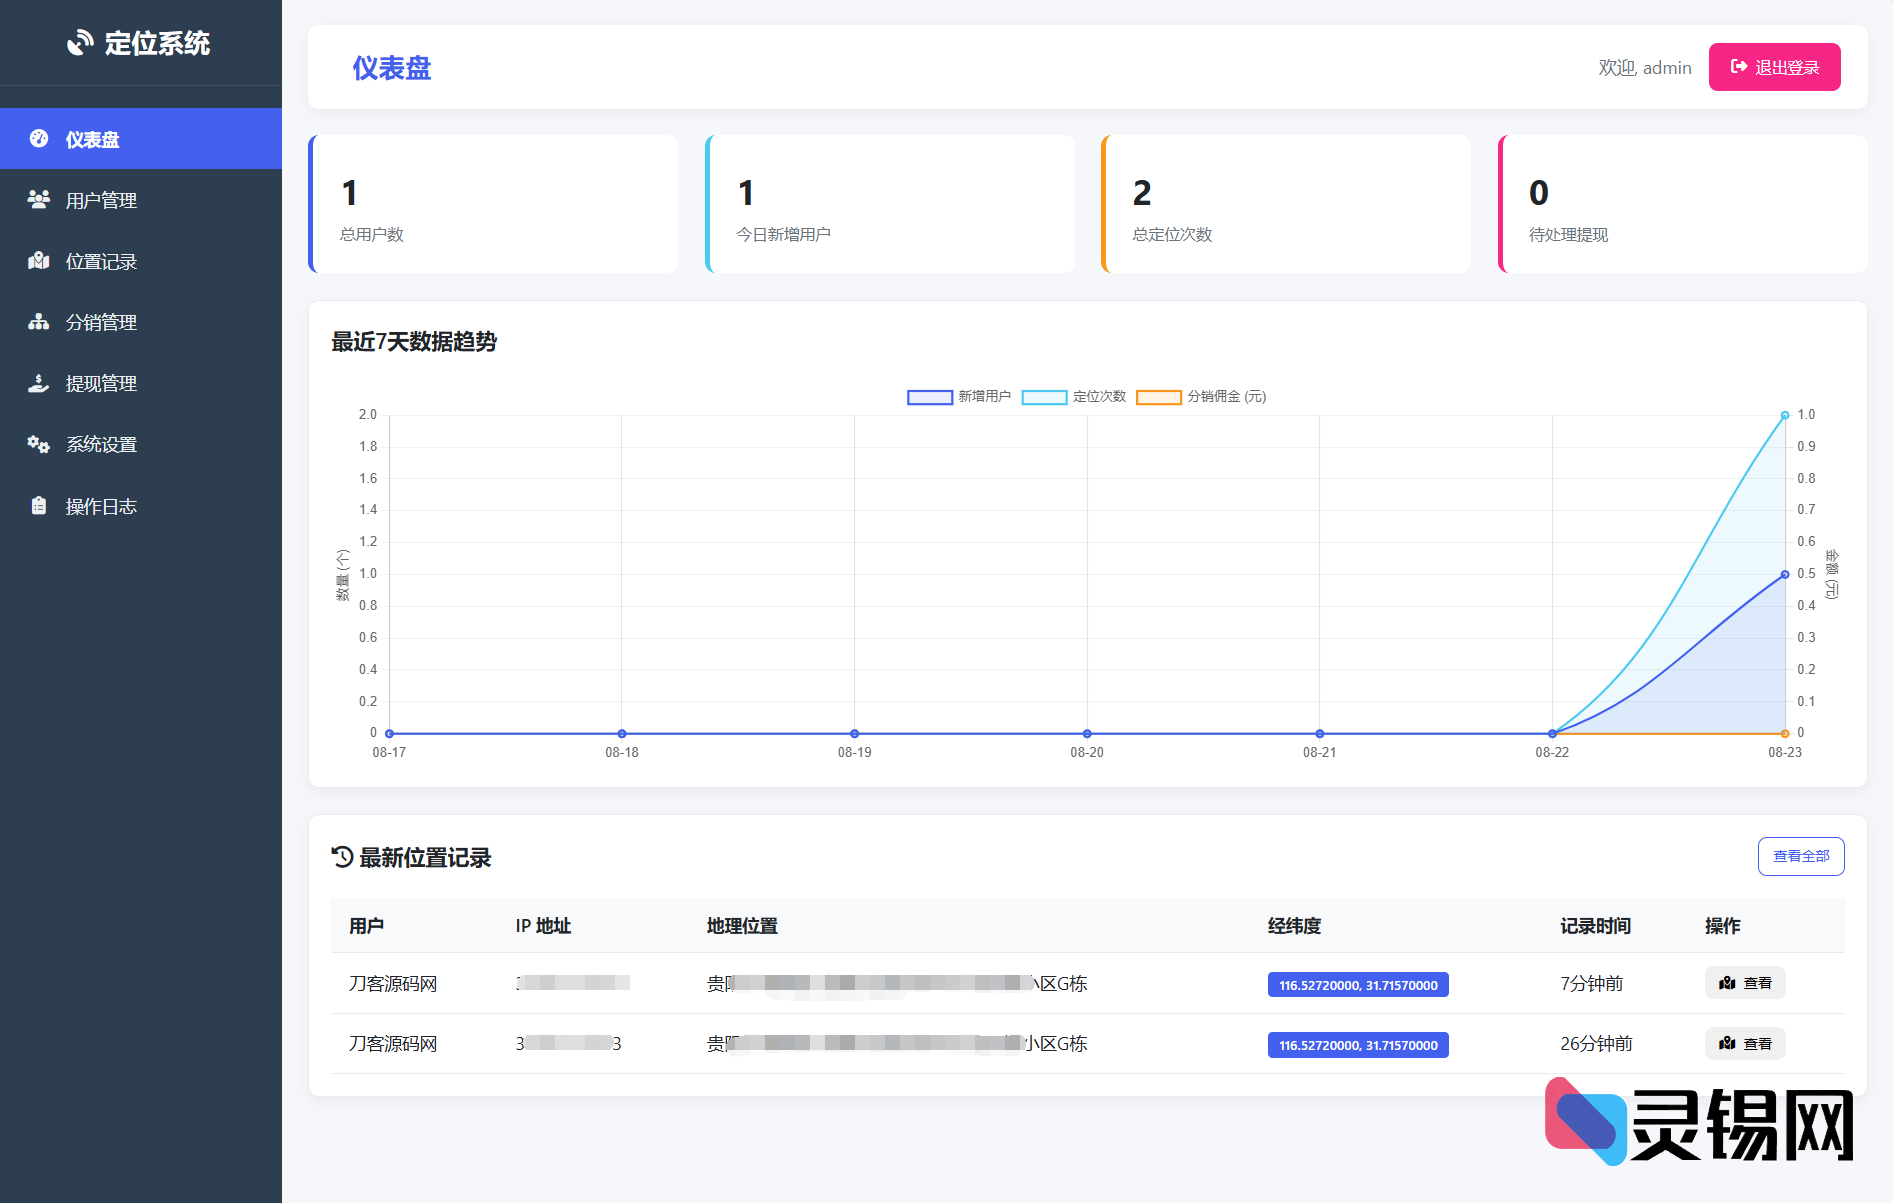Toggle the 新增用户 legend item
This screenshot has width=1893, height=1203.
point(959,396)
